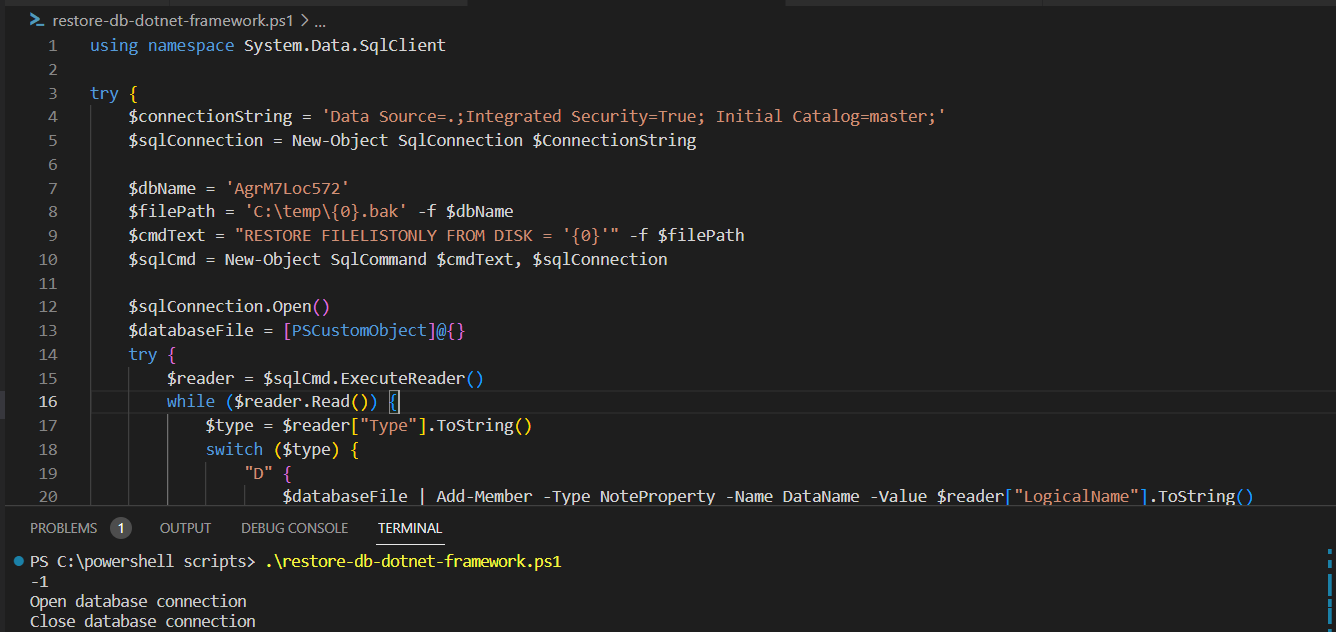
Task: Open restore-db-dotnet-framework.ps1 breadcrumb item
Action: (173, 20)
